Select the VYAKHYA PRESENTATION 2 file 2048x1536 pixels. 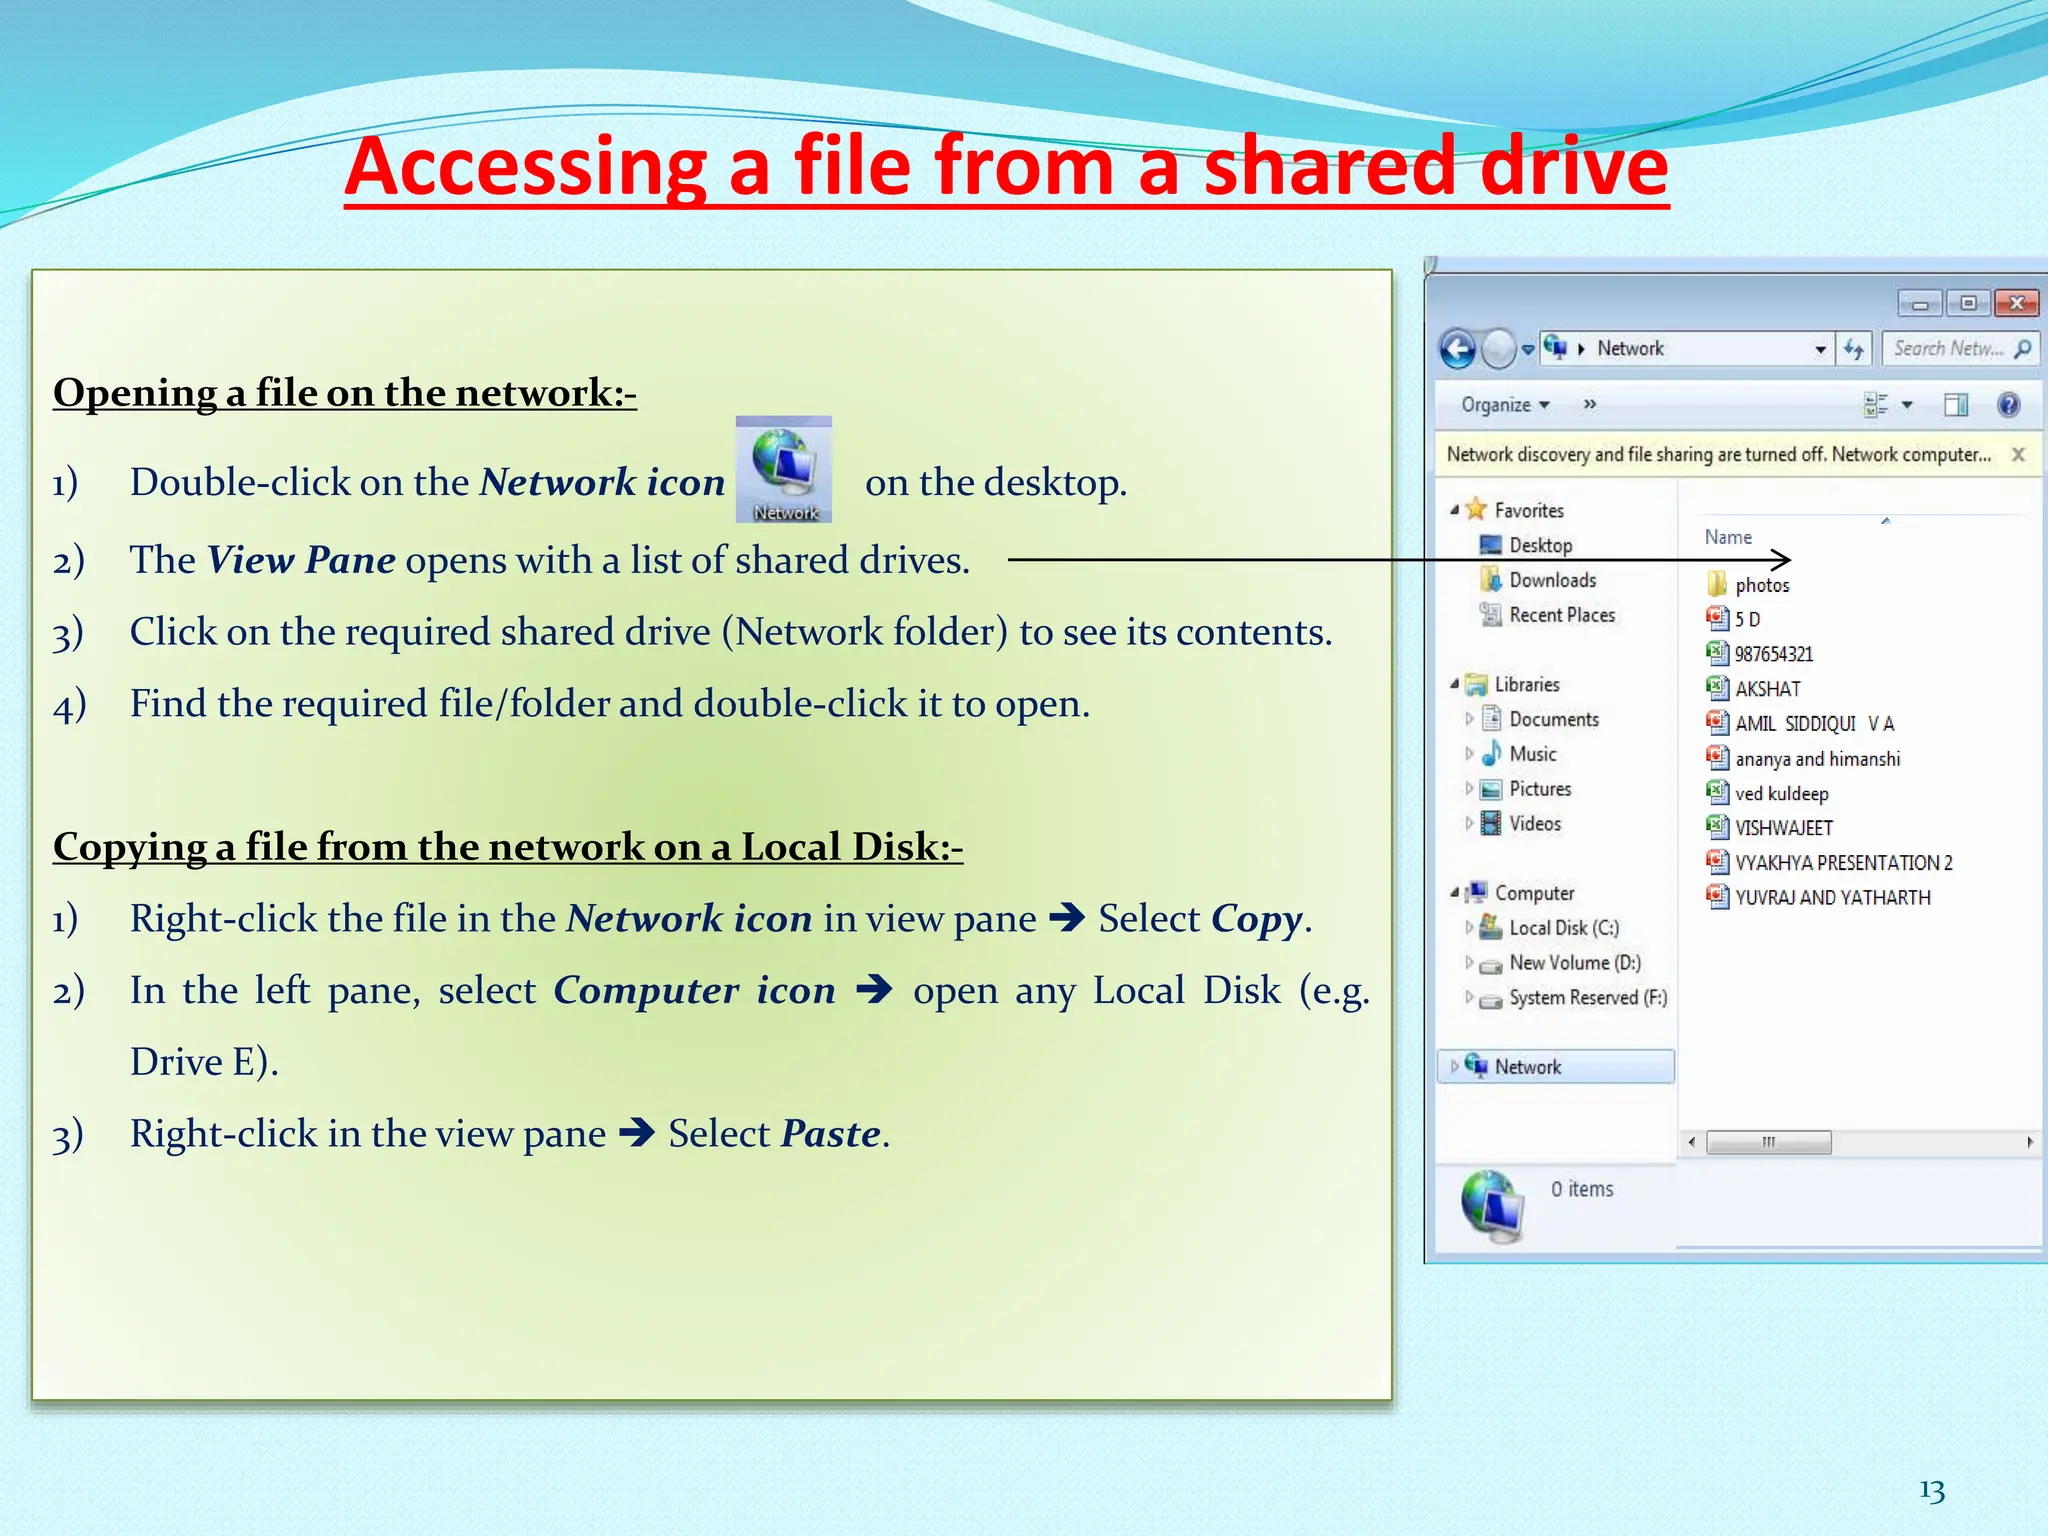coord(1842,863)
